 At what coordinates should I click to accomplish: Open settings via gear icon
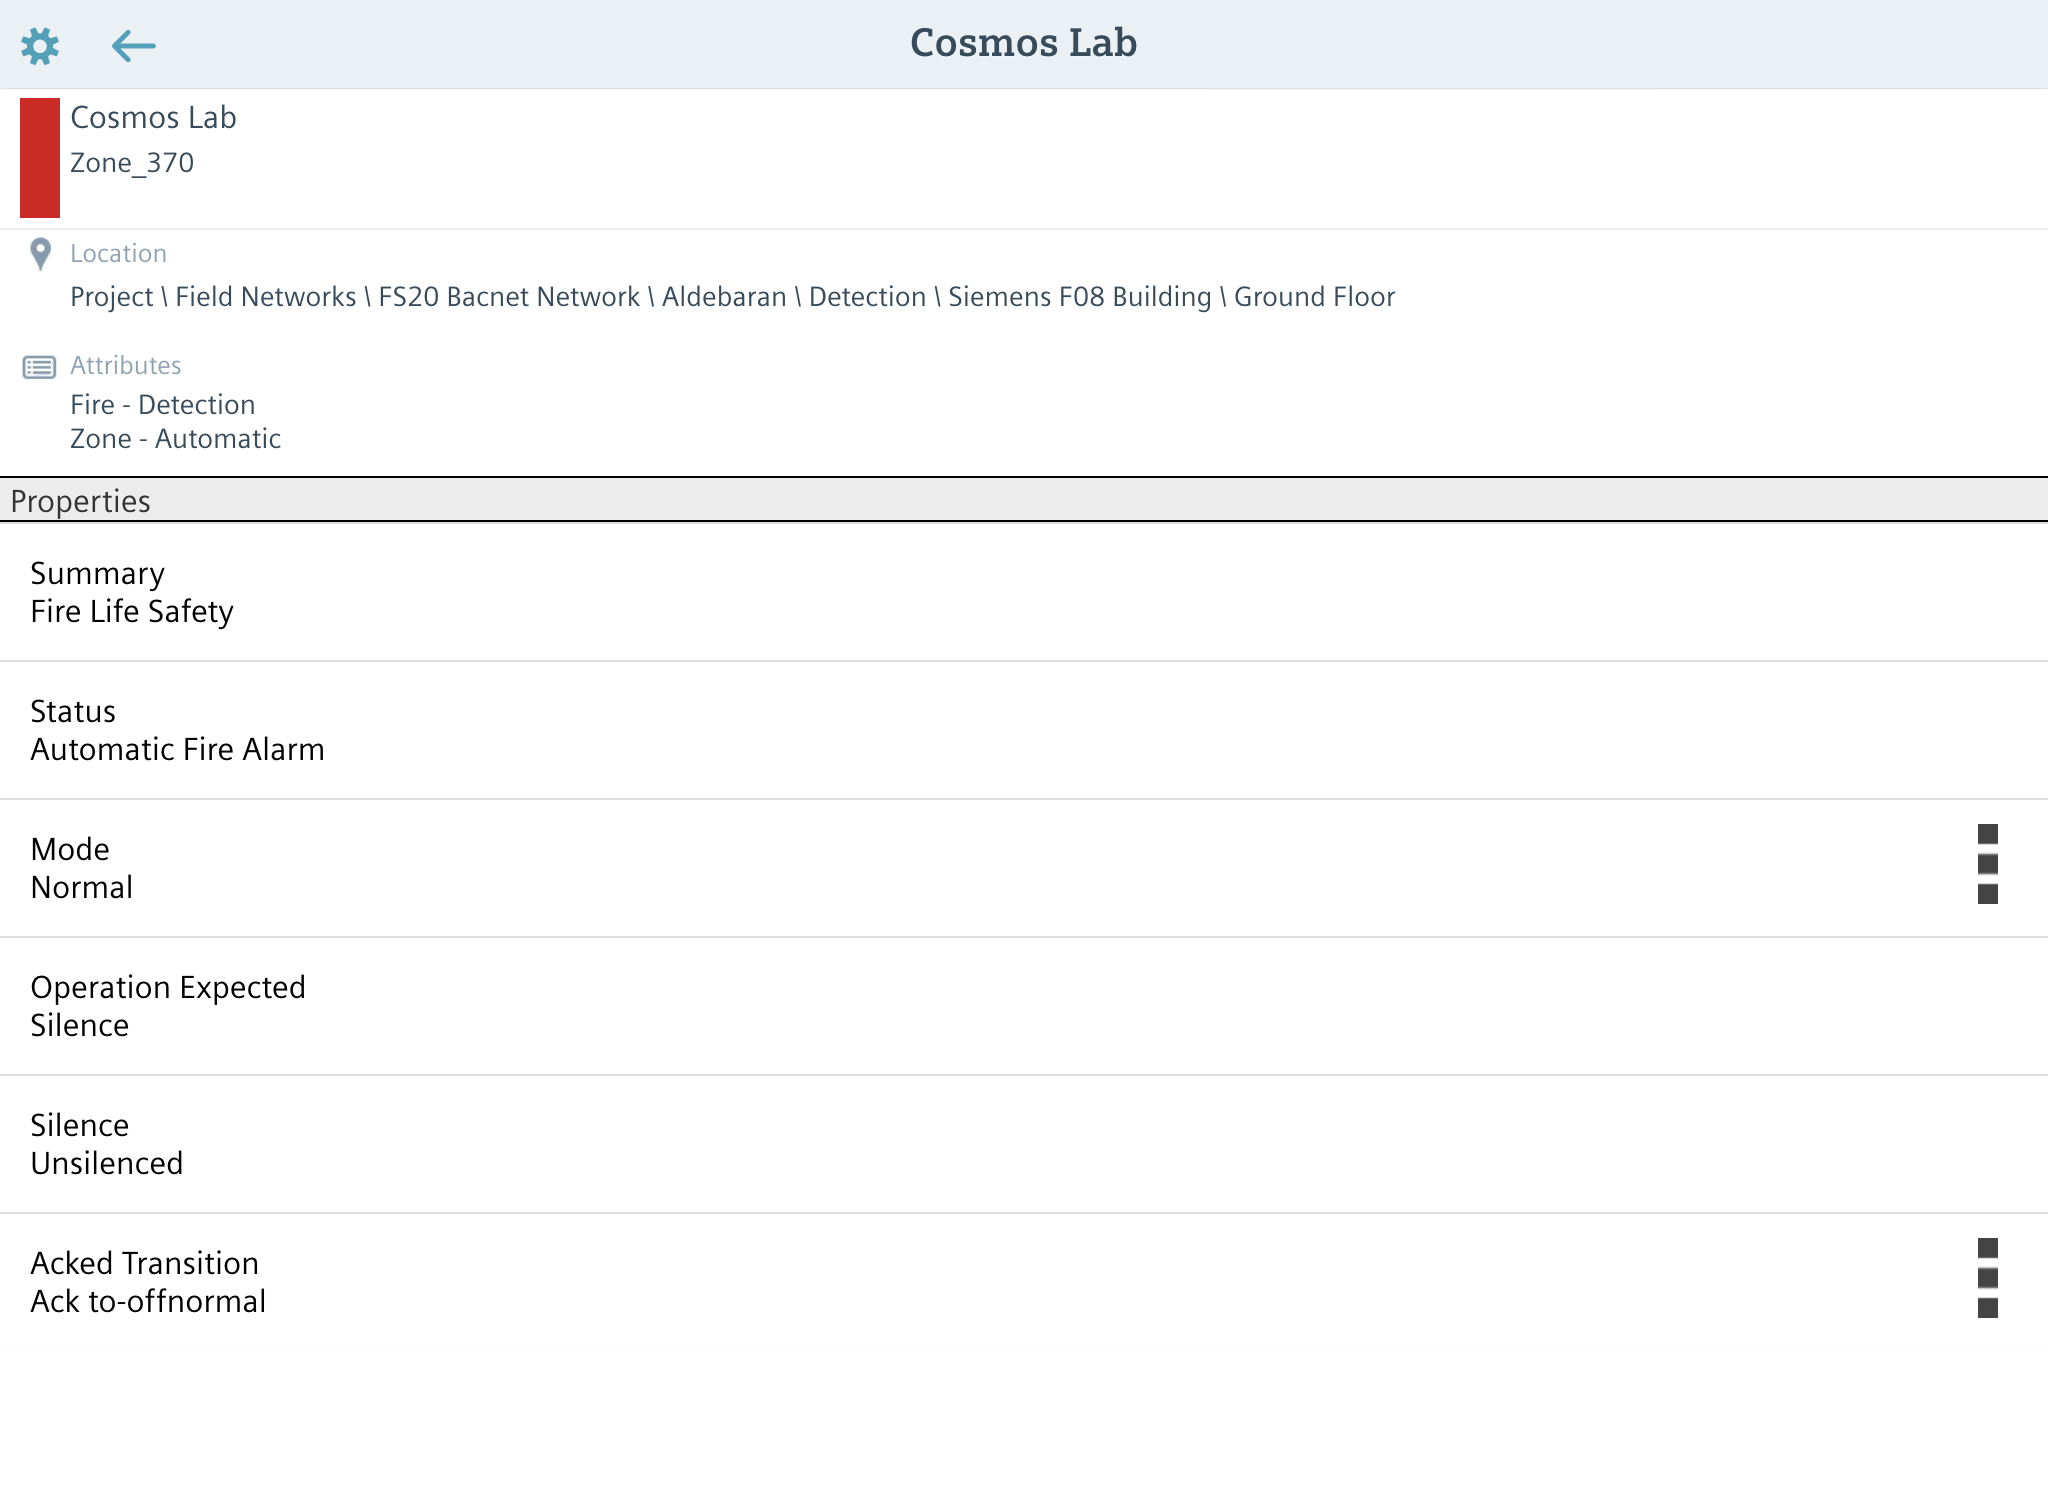[x=40, y=46]
